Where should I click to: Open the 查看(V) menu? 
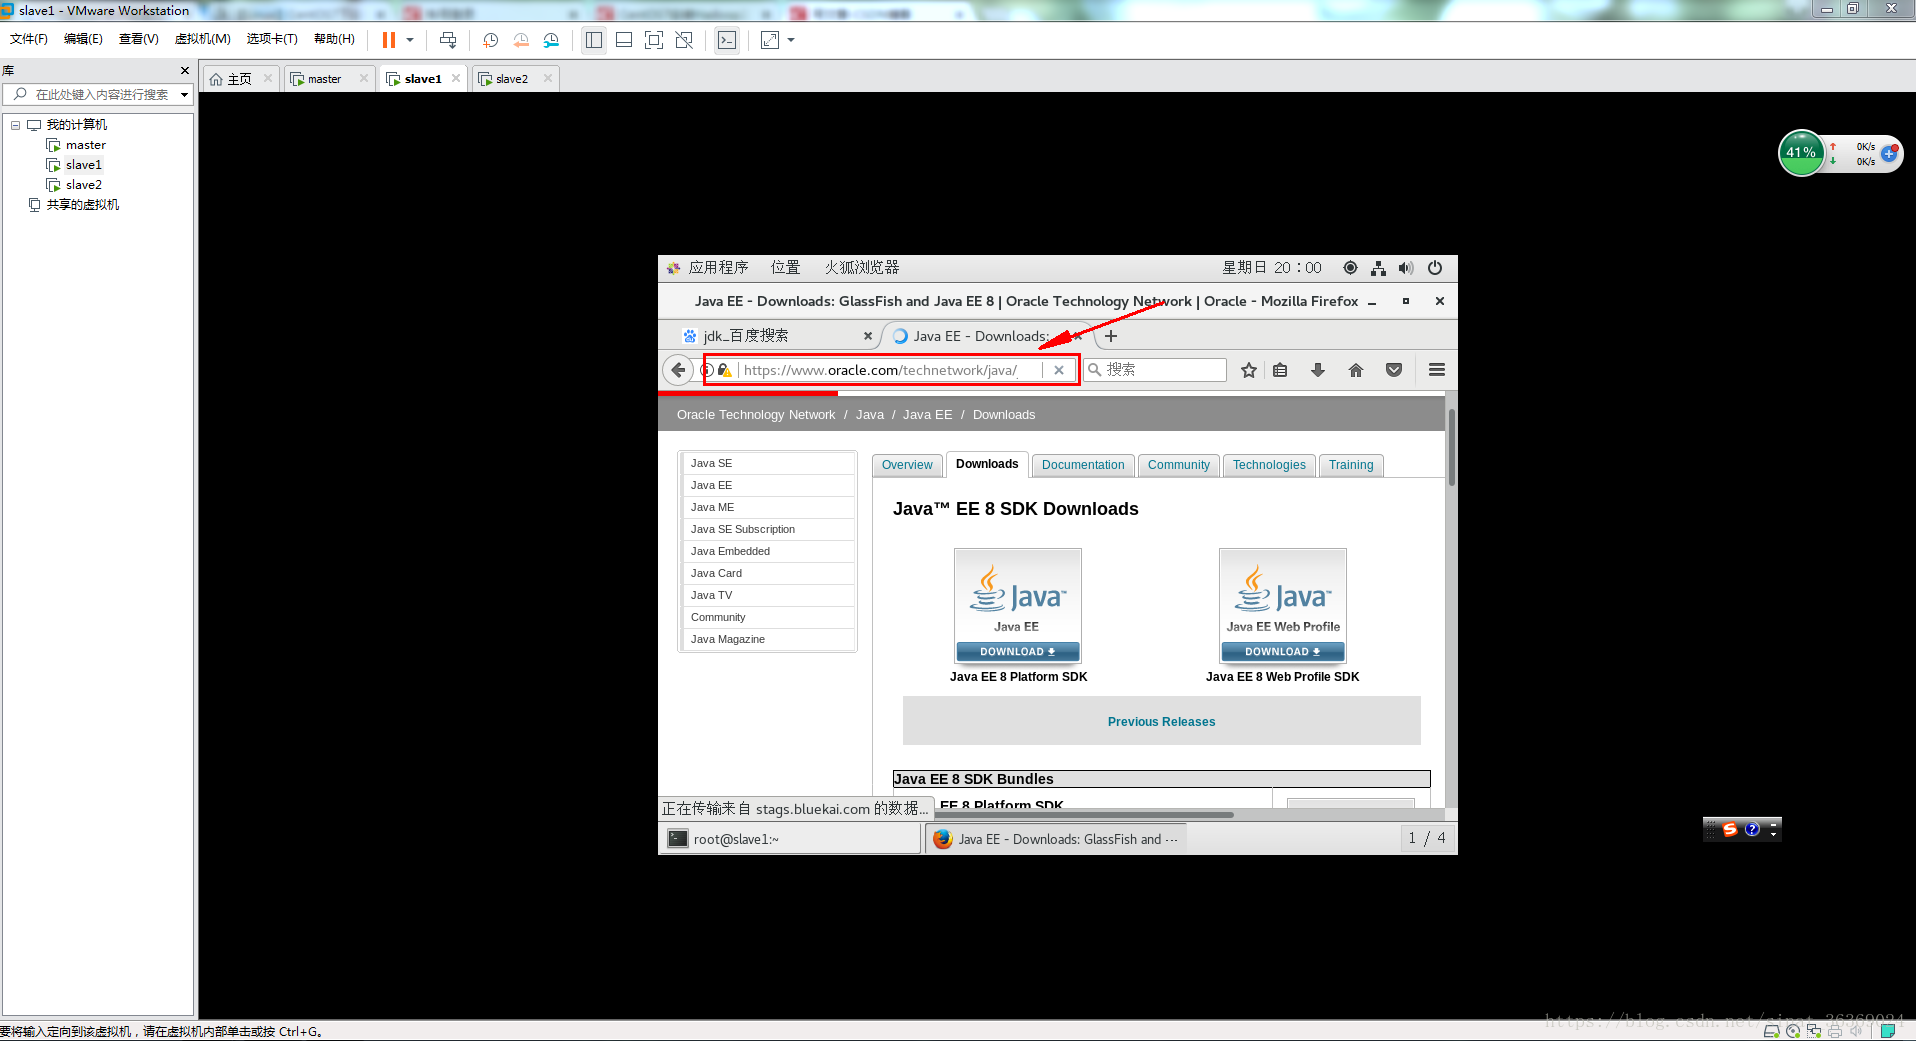[138, 39]
